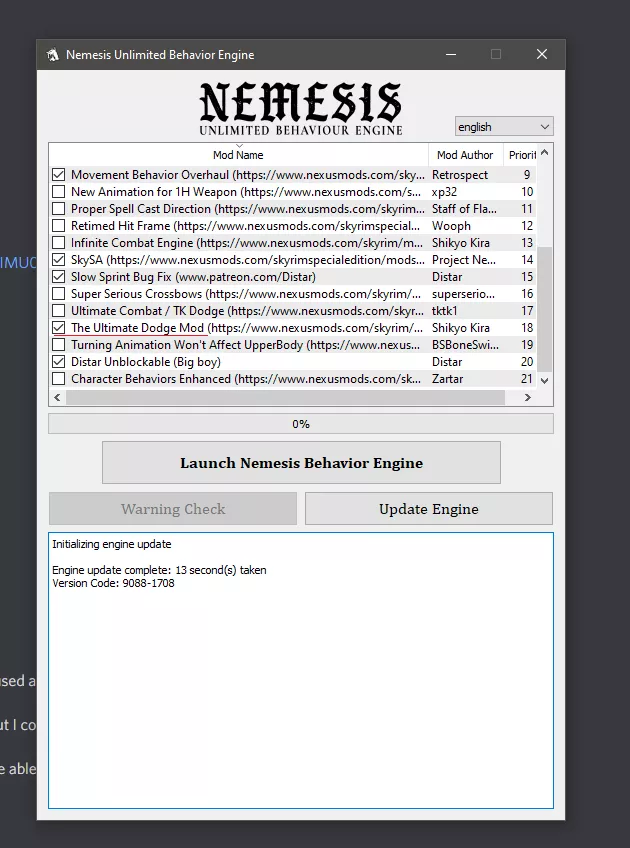Enable the Infinite Combat Engine checkbox
This screenshot has height=848, width=630.
tap(58, 243)
